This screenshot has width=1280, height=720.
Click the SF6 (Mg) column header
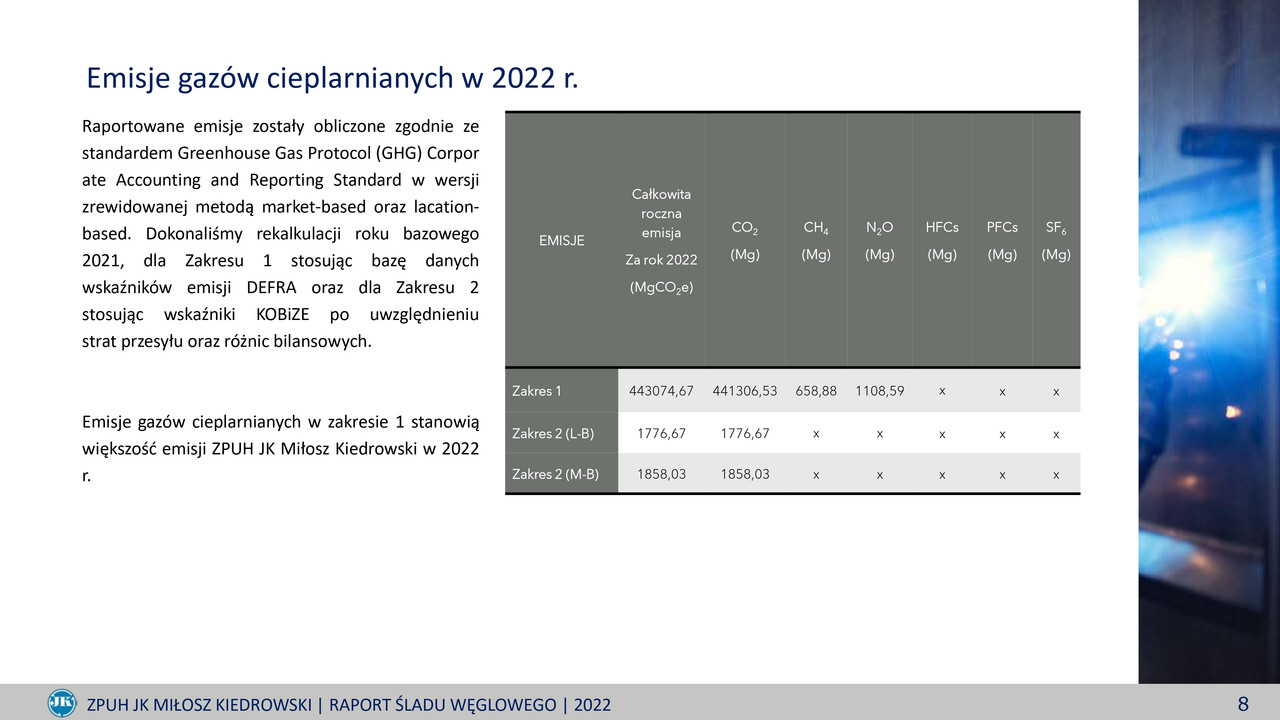pyautogui.click(x=1056, y=241)
